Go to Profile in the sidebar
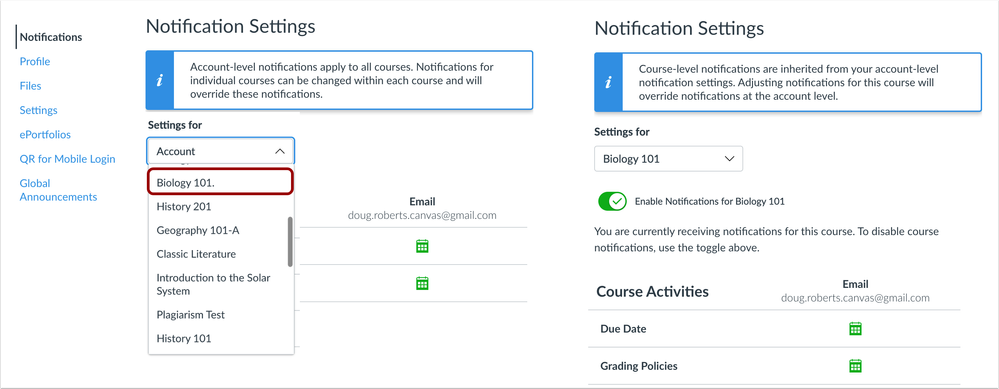This screenshot has width=999, height=389. point(35,61)
